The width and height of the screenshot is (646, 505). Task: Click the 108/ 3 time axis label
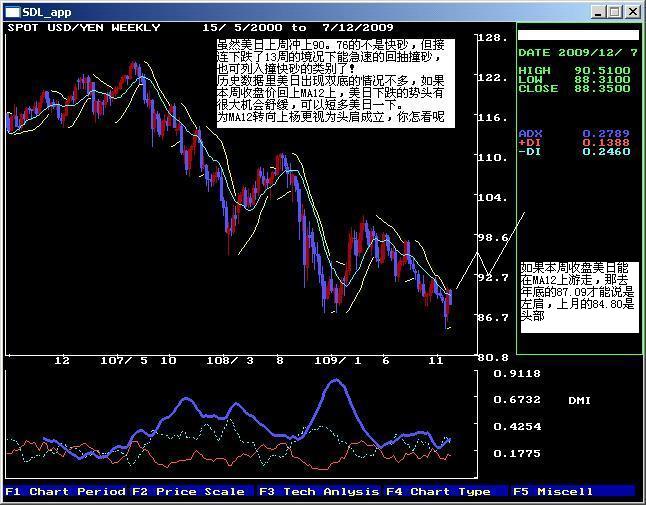pyautogui.click(x=230, y=361)
